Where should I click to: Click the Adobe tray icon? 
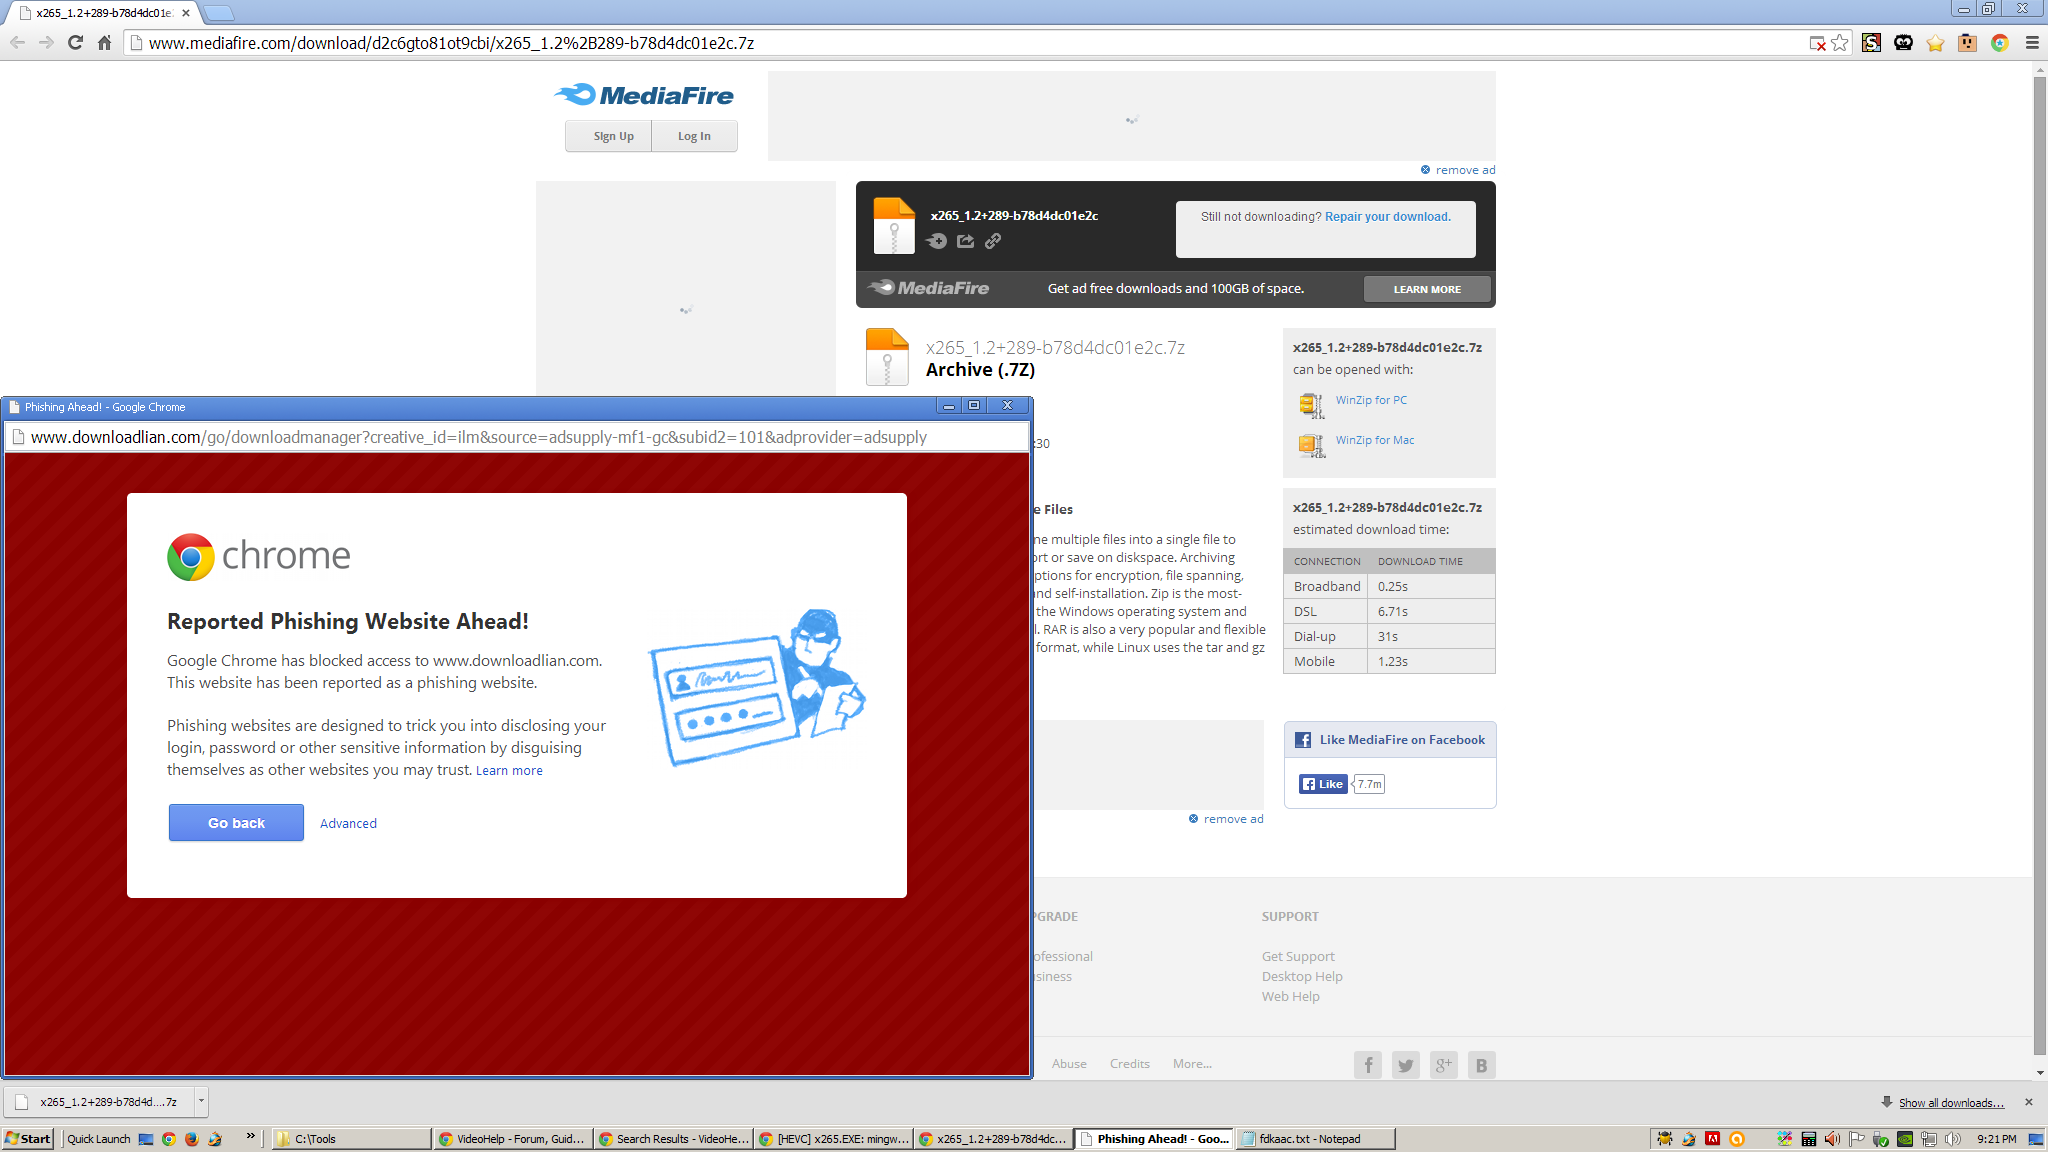coord(1712,1139)
